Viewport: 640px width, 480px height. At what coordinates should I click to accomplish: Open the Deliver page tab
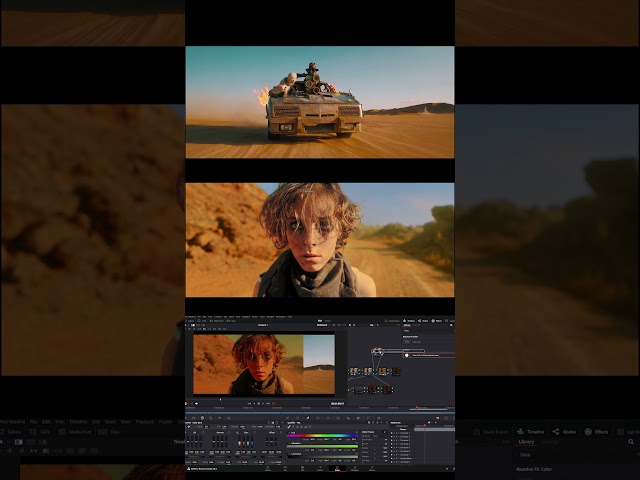(x=372, y=468)
